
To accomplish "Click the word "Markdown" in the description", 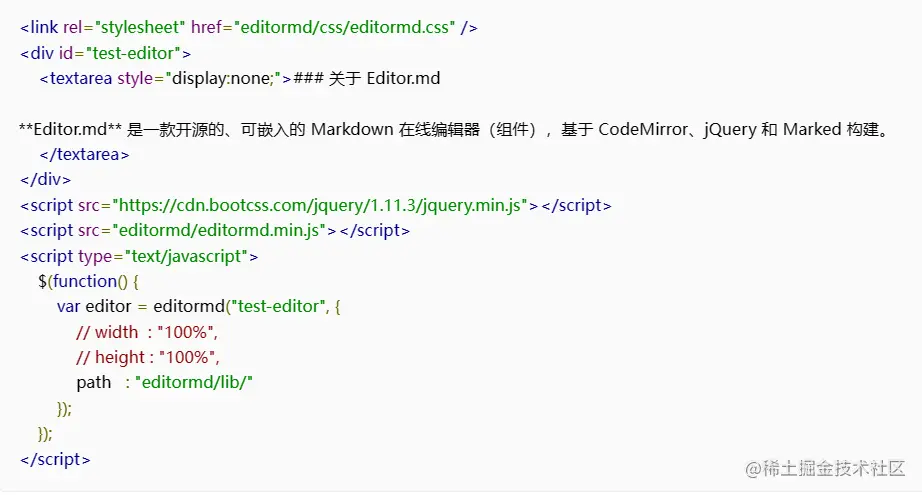I will [x=352, y=129].
